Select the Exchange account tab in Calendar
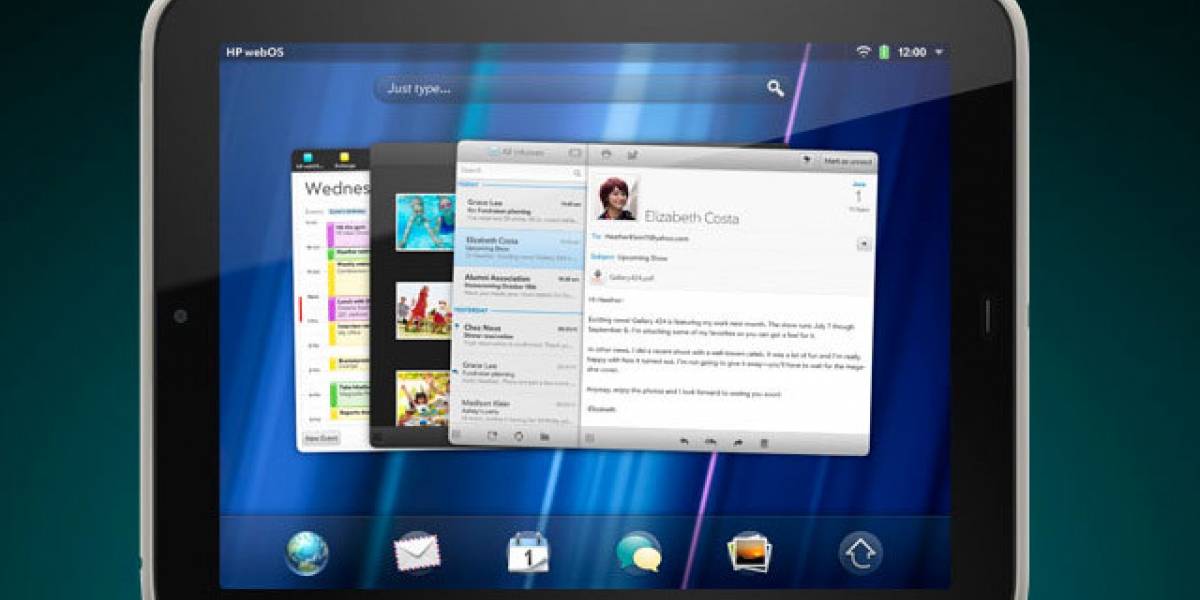Image resolution: width=1200 pixels, height=600 pixels. [x=345, y=159]
